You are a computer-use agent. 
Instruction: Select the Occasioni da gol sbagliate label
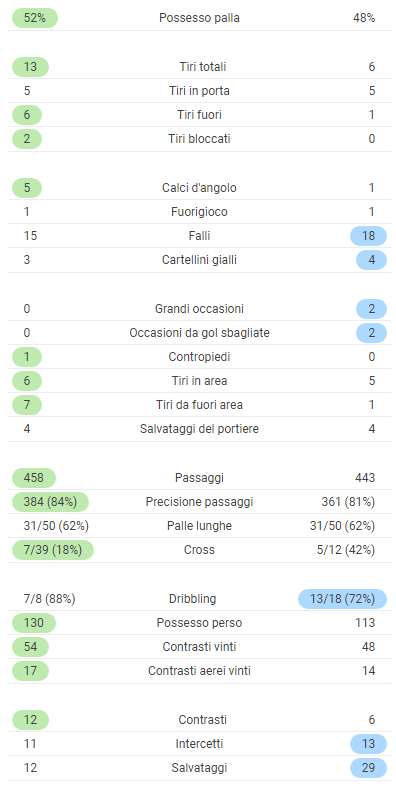pos(199,333)
